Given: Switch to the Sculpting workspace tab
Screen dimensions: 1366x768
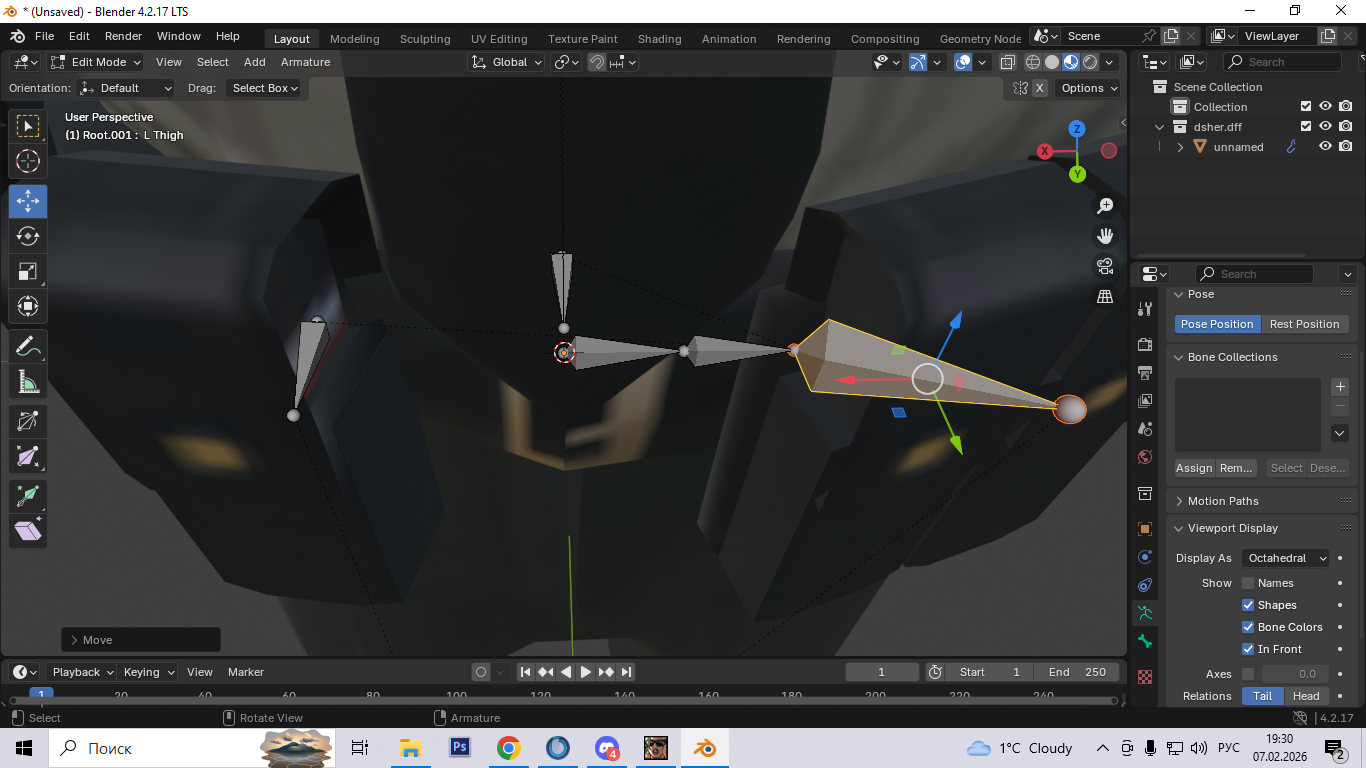Looking at the screenshot, I should [x=425, y=39].
